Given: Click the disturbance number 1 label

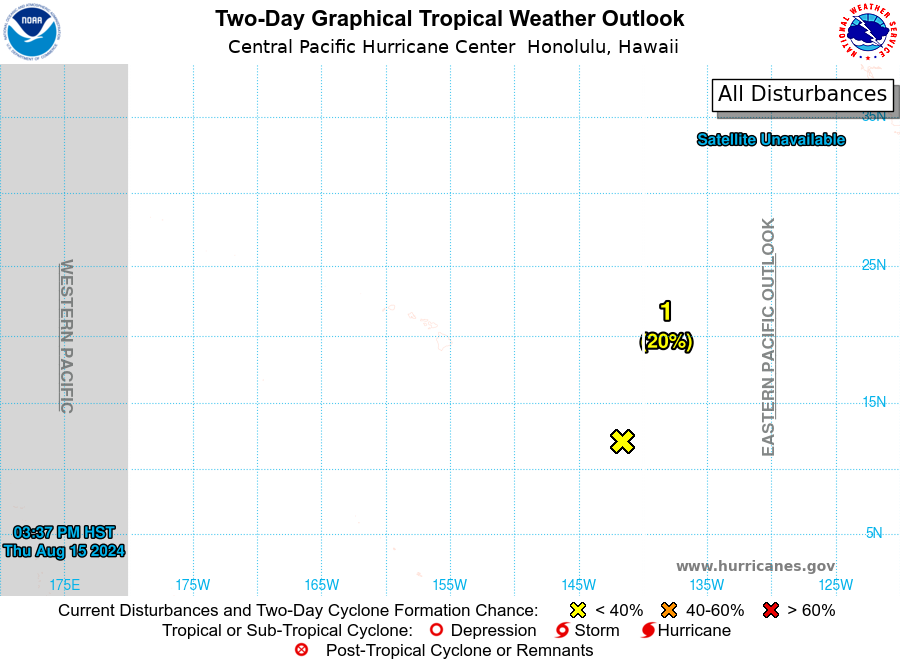Looking at the screenshot, I should point(665,311).
